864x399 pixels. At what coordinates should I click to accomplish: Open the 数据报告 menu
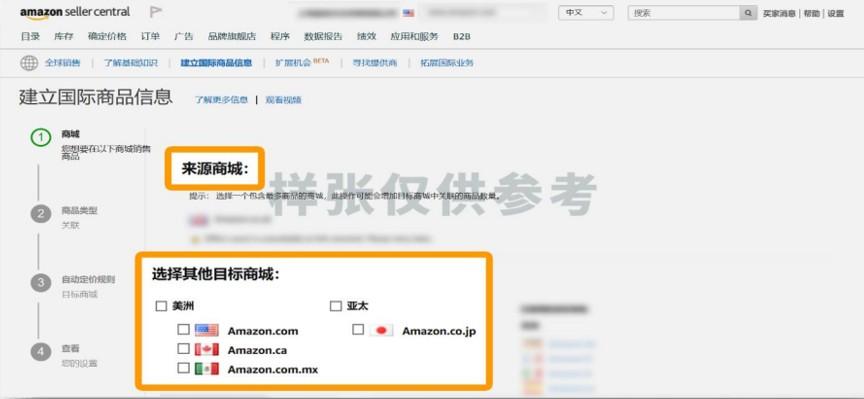pyautogui.click(x=323, y=36)
